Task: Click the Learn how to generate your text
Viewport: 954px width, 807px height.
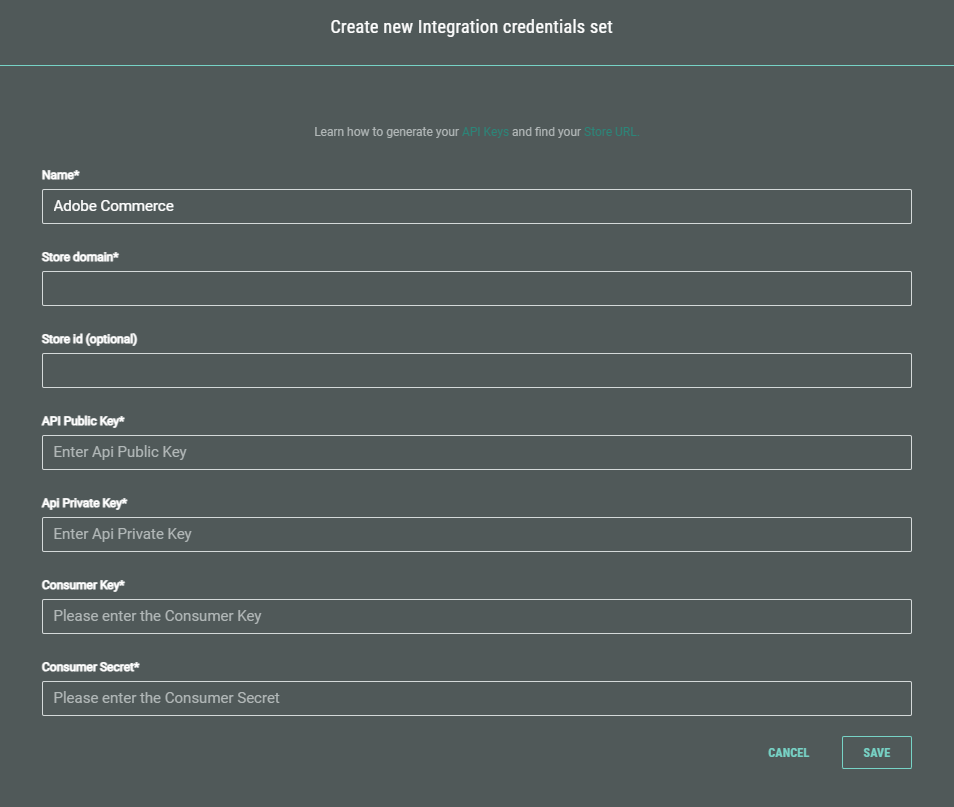Action: (x=386, y=132)
